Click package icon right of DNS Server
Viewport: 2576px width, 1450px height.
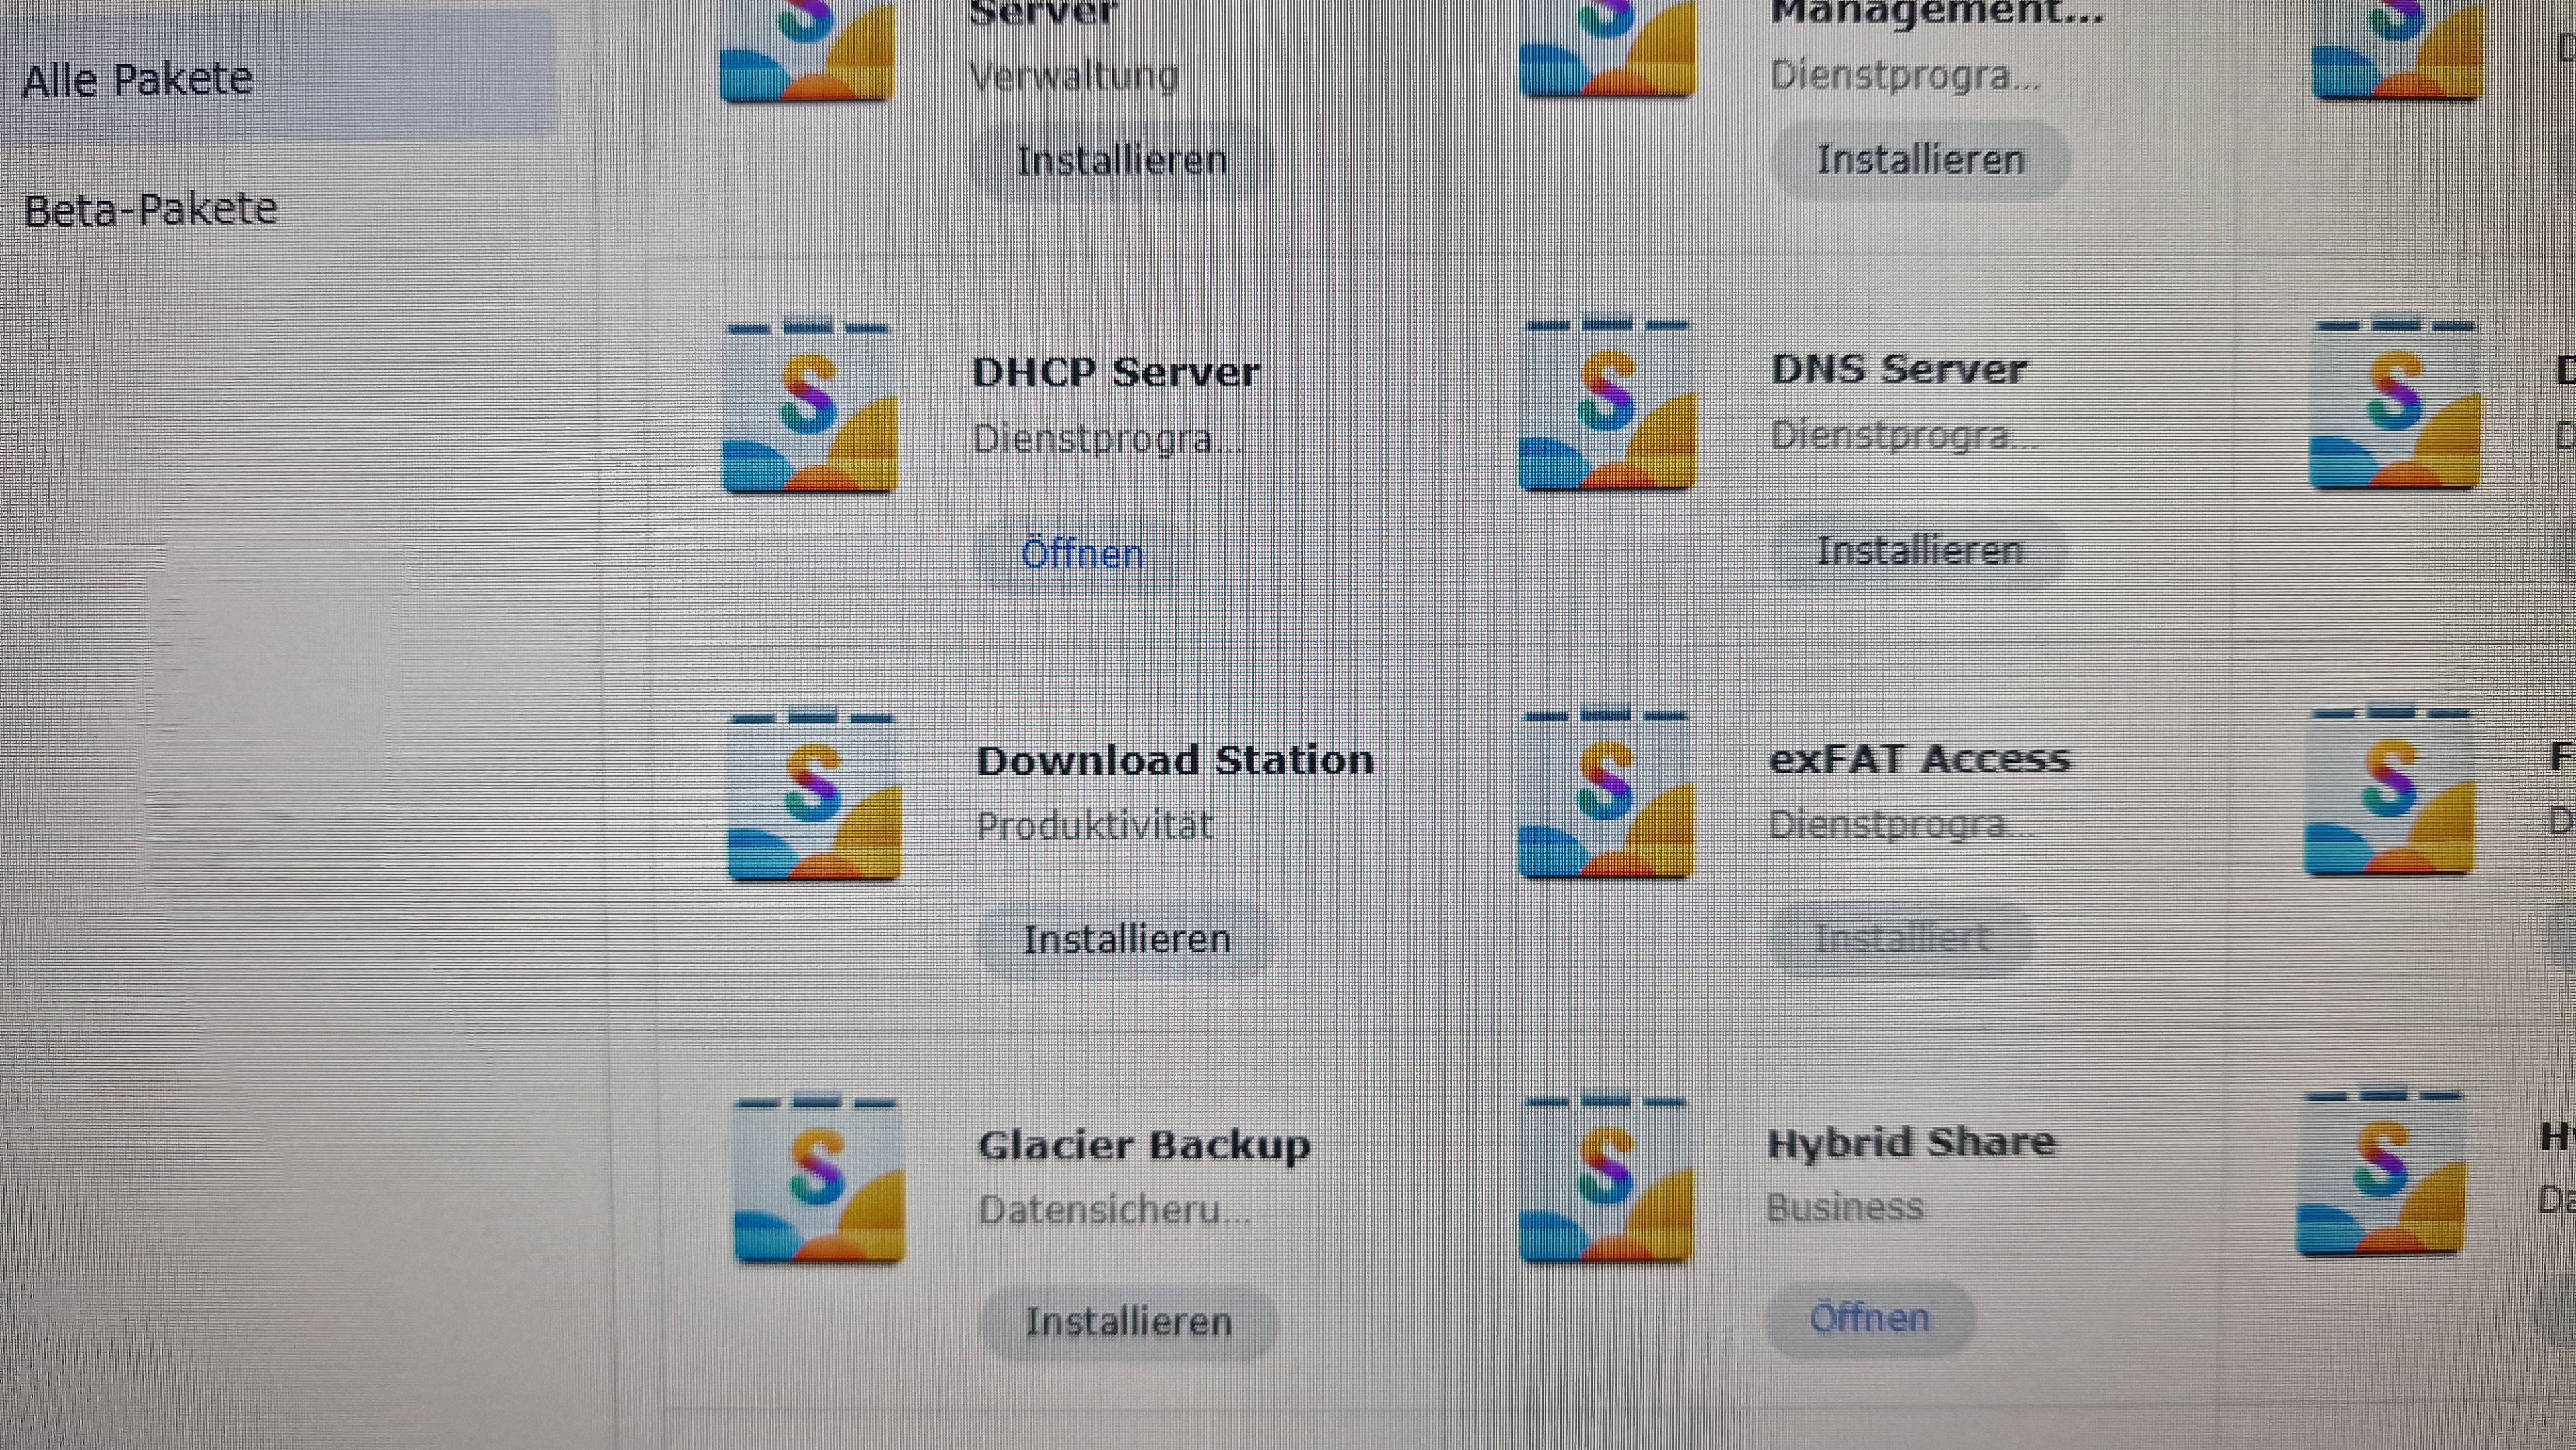(2395, 404)
